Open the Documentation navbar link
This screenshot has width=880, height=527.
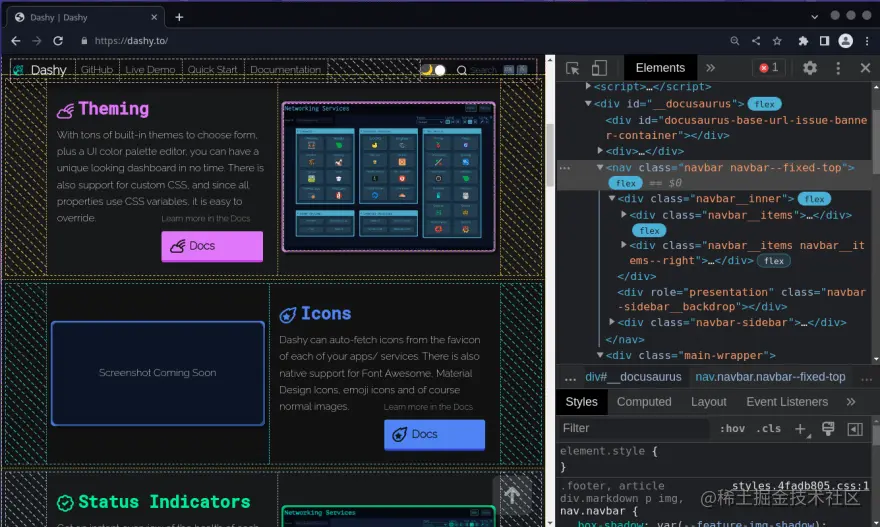point(285,70)
